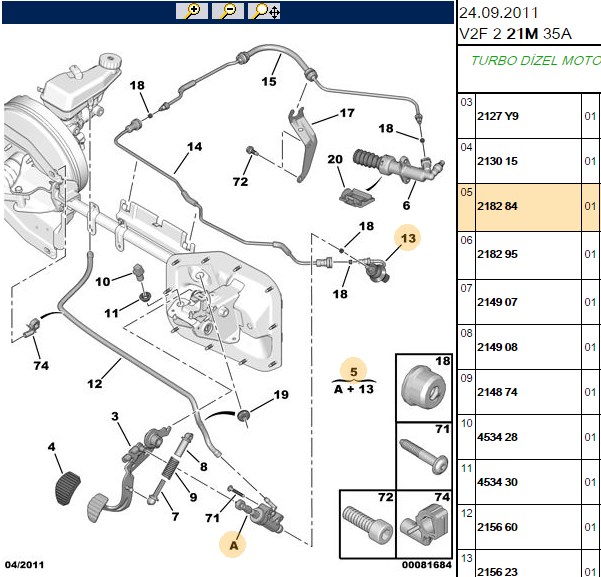Click the highlighted callout 5 above A + 13
The height and width of the screenshot is (577, 601).
tap(353, 371)
